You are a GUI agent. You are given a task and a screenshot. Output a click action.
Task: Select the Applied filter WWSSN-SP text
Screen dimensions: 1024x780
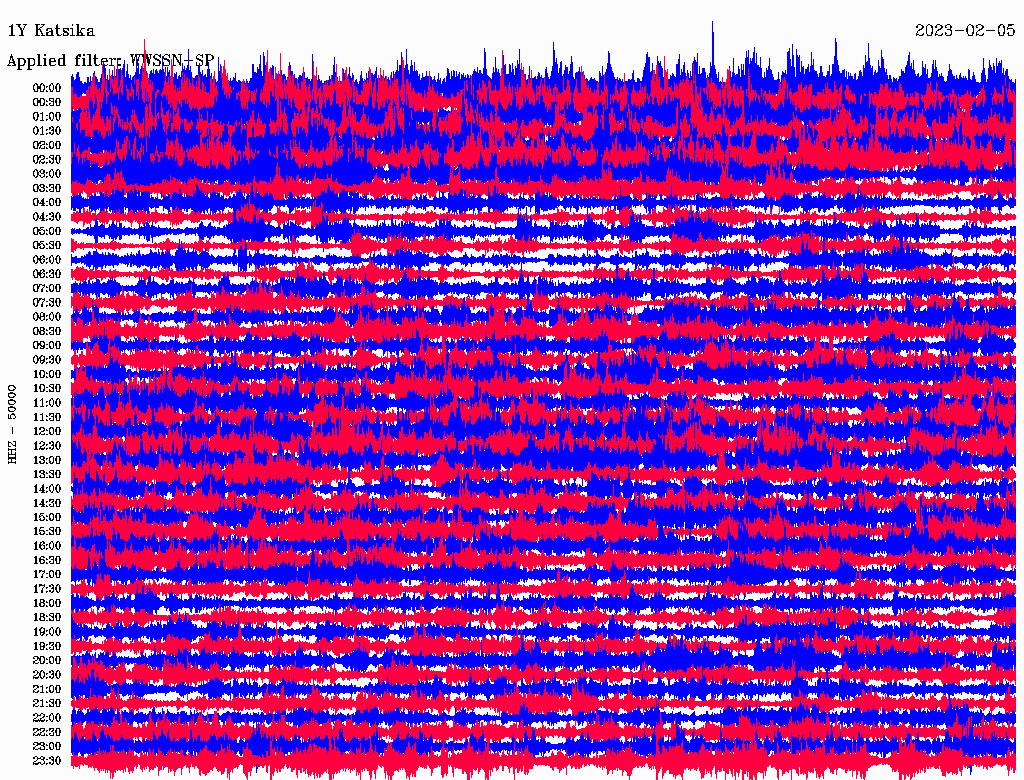110,60
